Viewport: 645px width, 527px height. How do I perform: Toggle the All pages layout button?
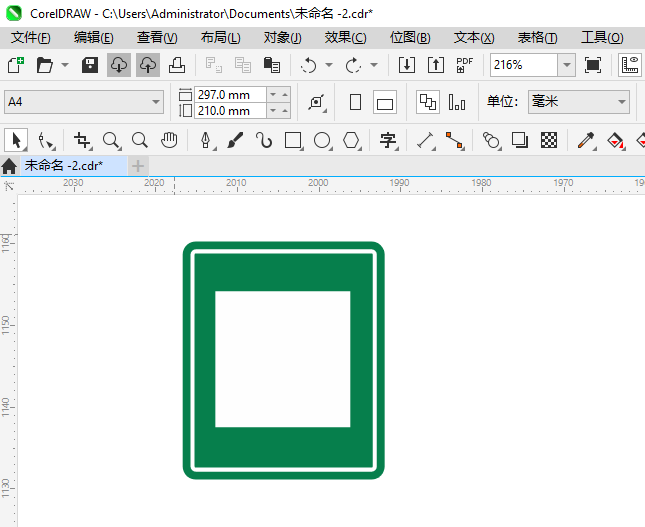428,102
